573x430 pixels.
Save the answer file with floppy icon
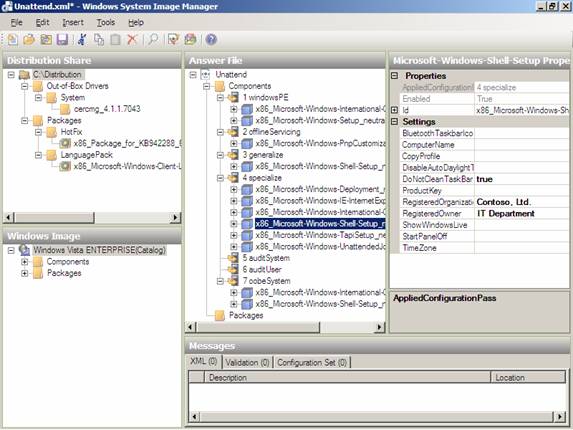62,39
